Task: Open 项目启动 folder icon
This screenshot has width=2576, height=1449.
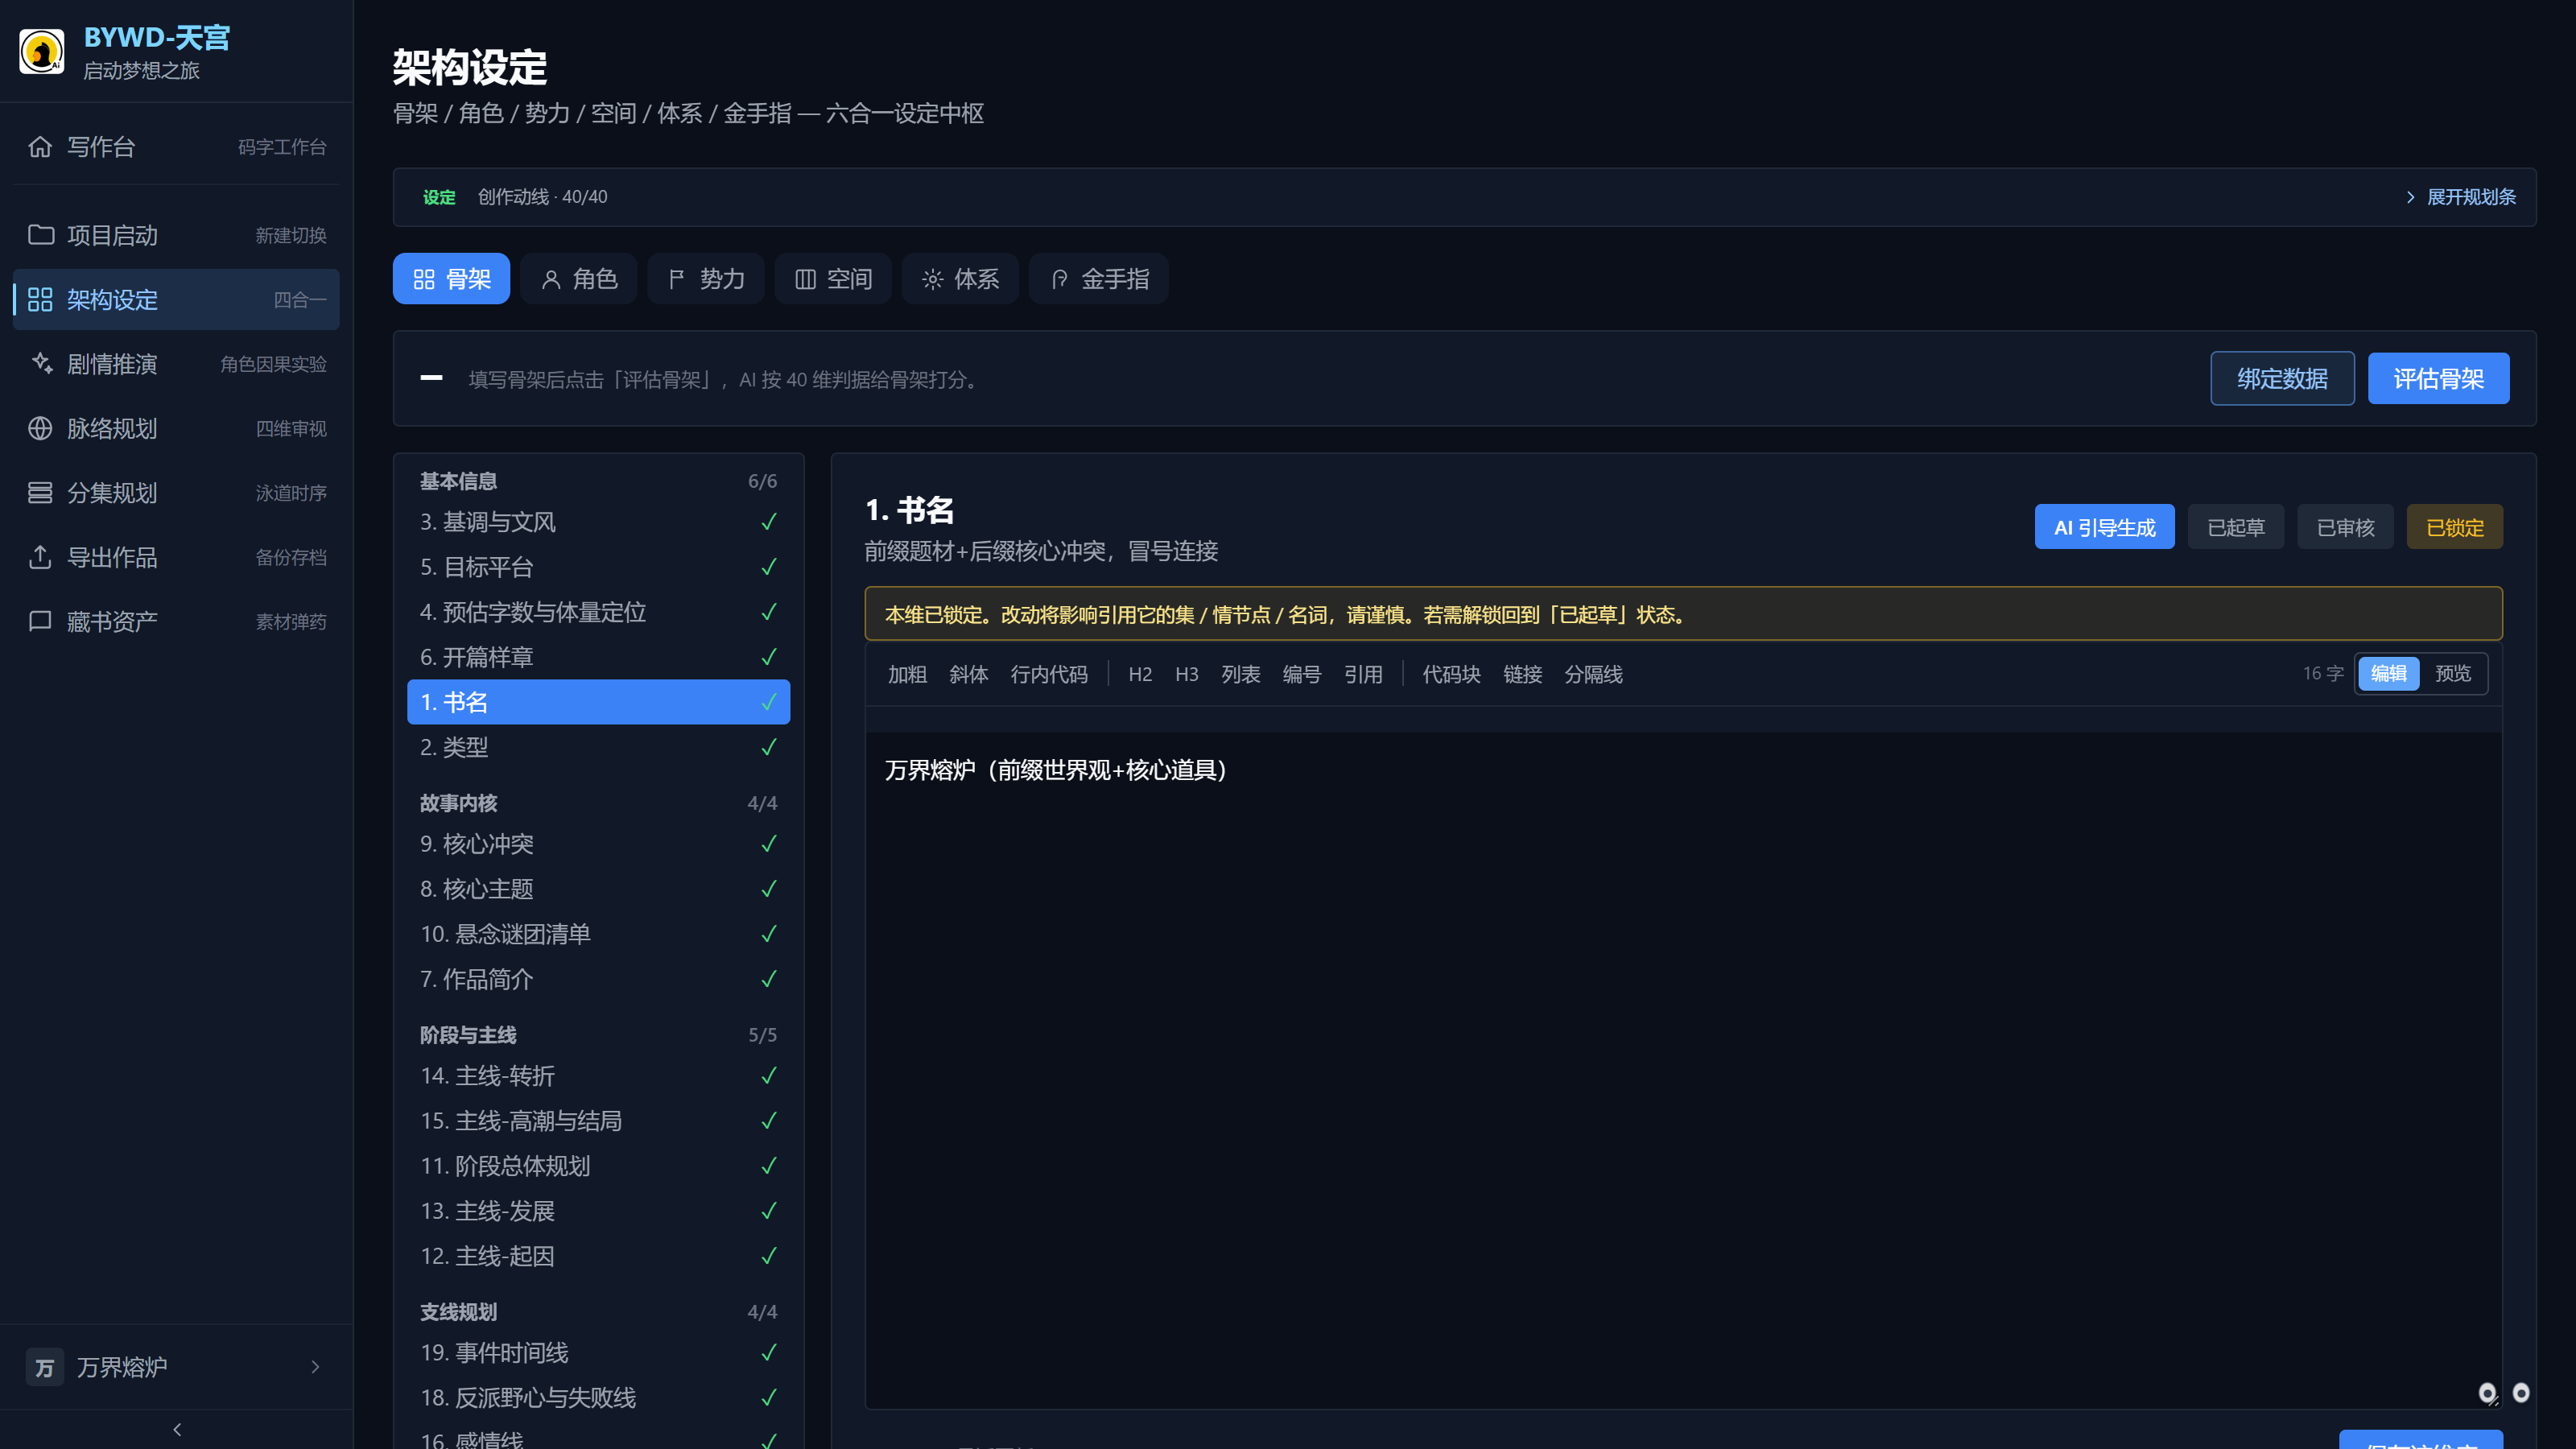Action: coord(40,235)
